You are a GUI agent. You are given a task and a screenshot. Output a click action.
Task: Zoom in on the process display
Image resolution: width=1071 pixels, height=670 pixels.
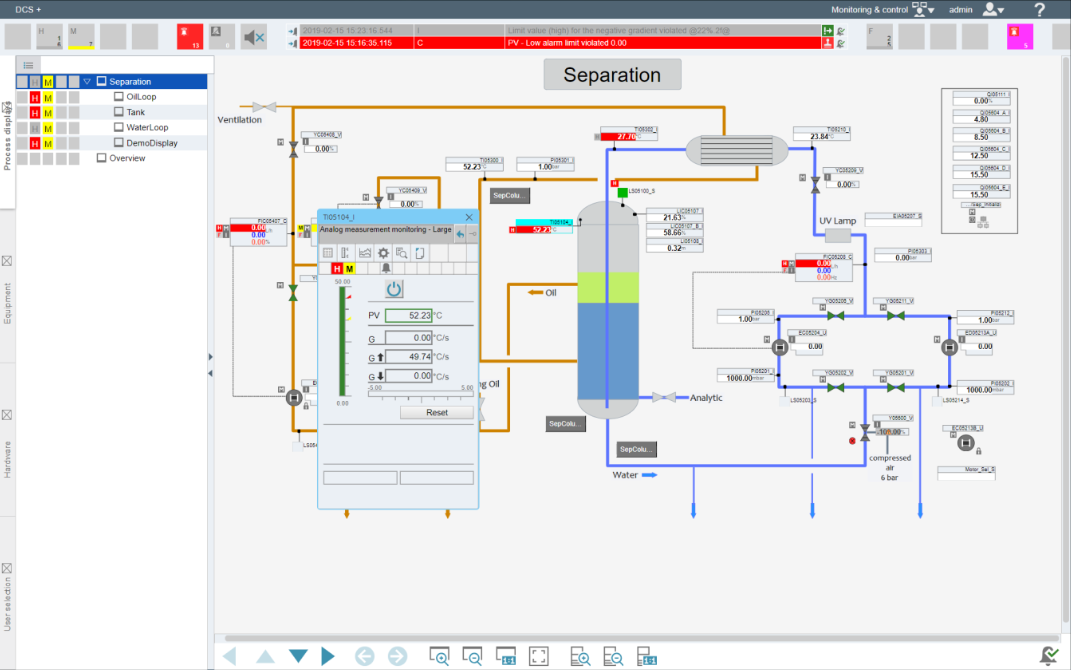(439, 656)
